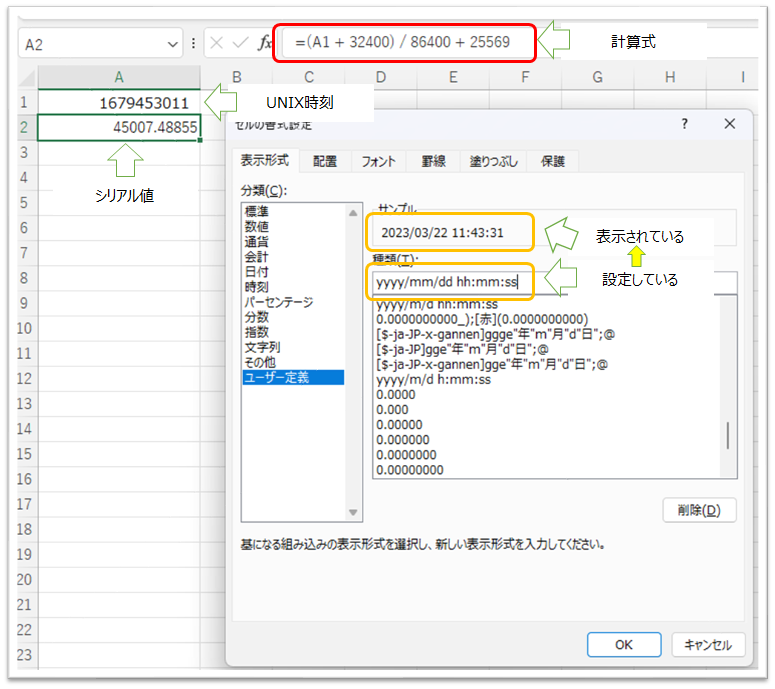Select cell A1 with value 1679453011

(x=119, y=103)
